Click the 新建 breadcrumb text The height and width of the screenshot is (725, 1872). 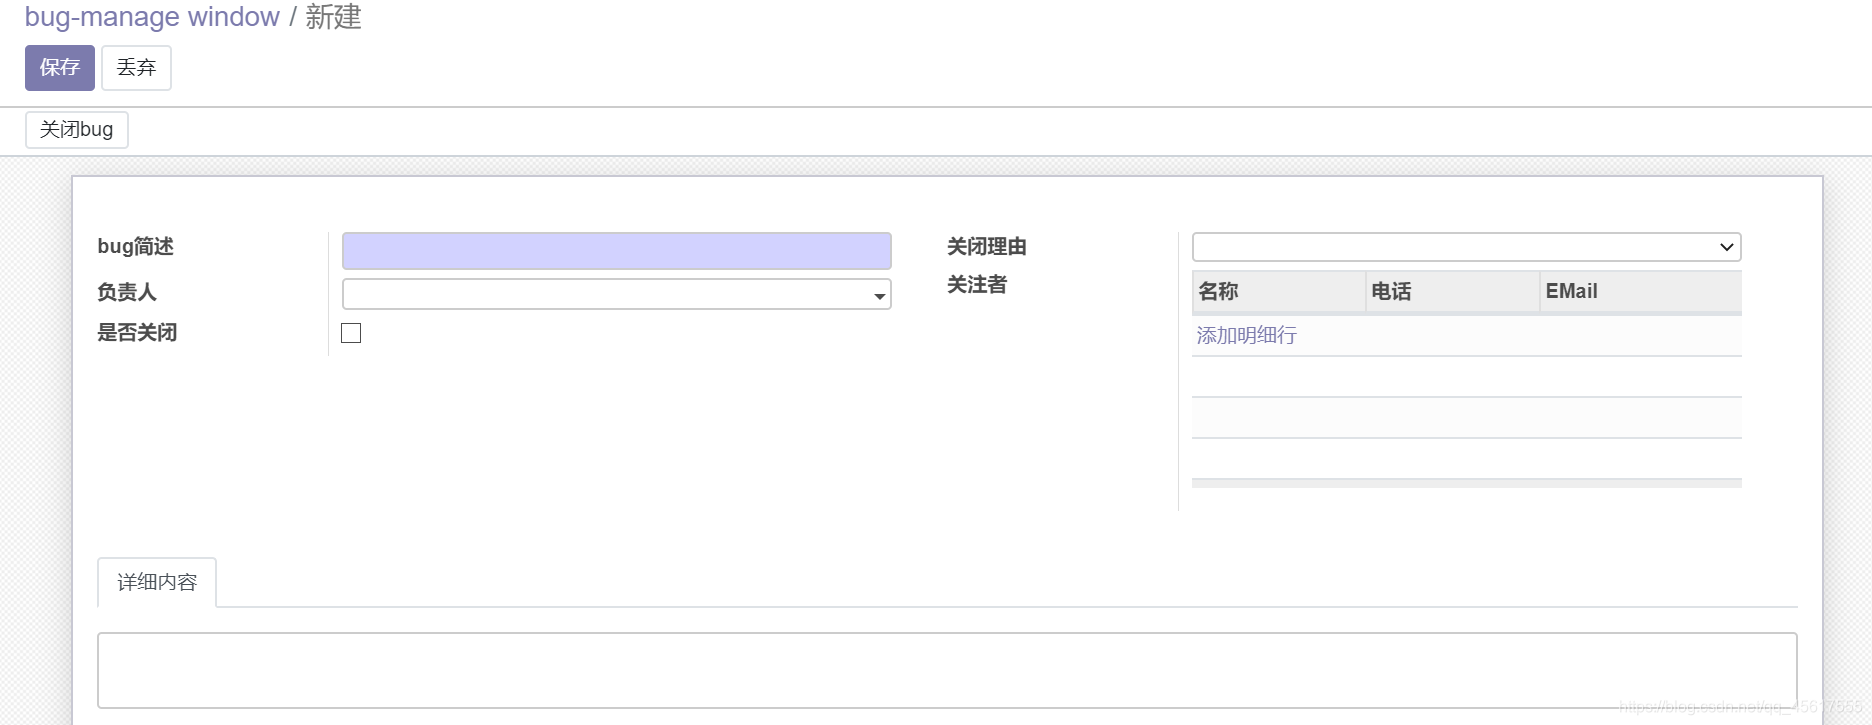pyautogui.click(x=334, y=17)
